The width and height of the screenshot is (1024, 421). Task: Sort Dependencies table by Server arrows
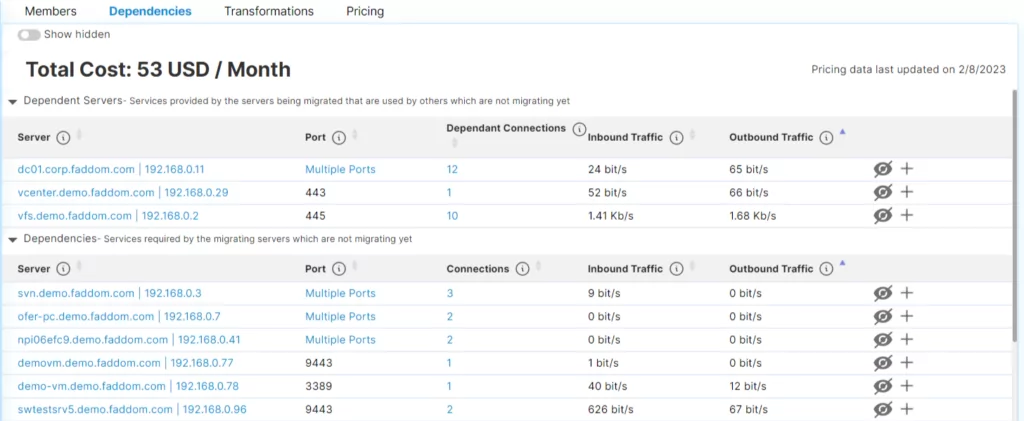click(x=80, y=266)
